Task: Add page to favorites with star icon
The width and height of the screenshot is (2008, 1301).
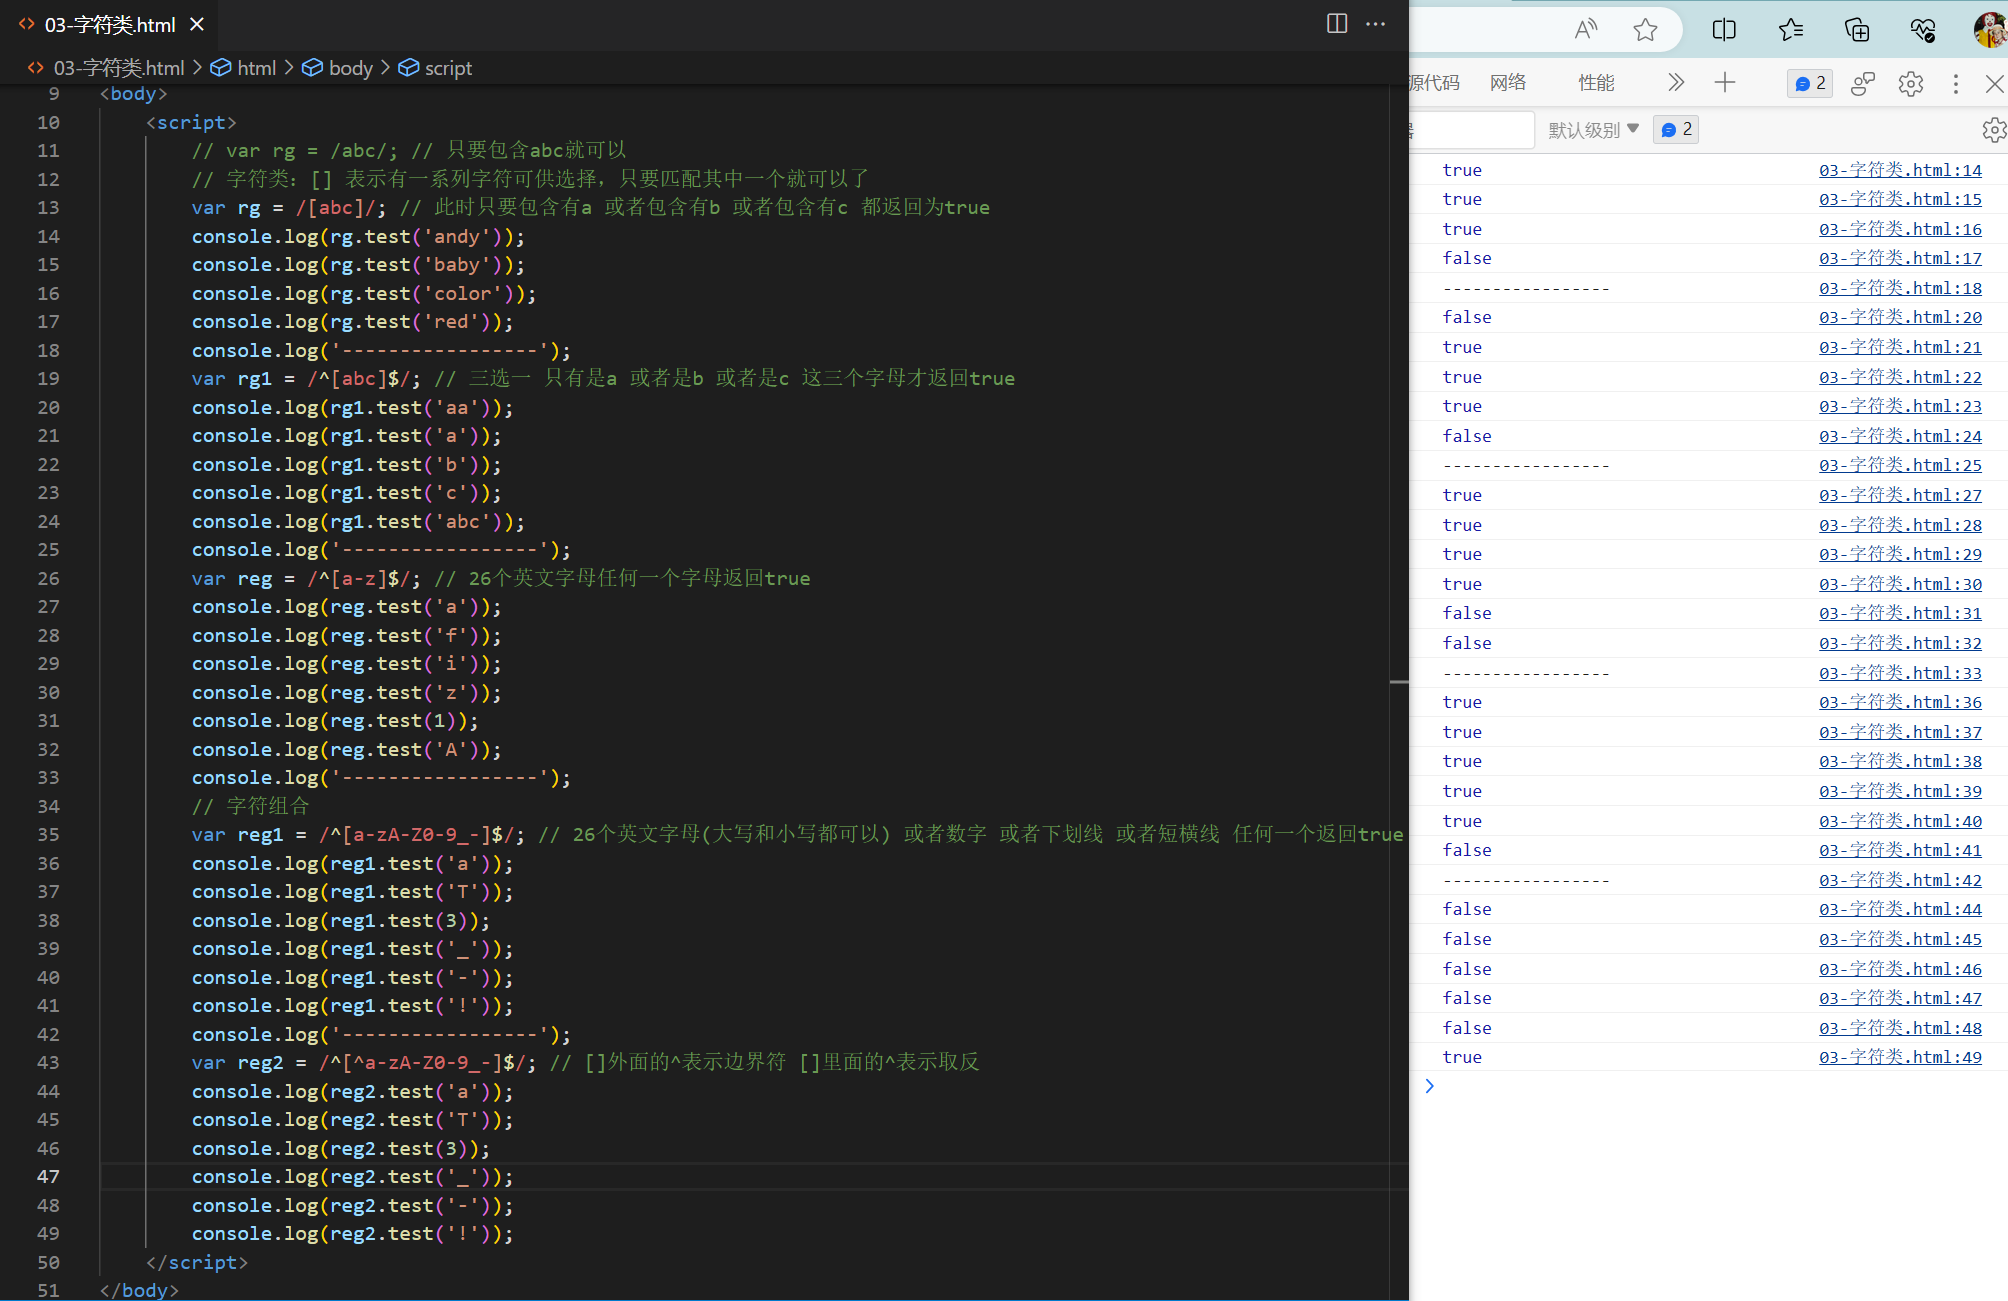Action: pyautogui.click(x=1645, y=29)
